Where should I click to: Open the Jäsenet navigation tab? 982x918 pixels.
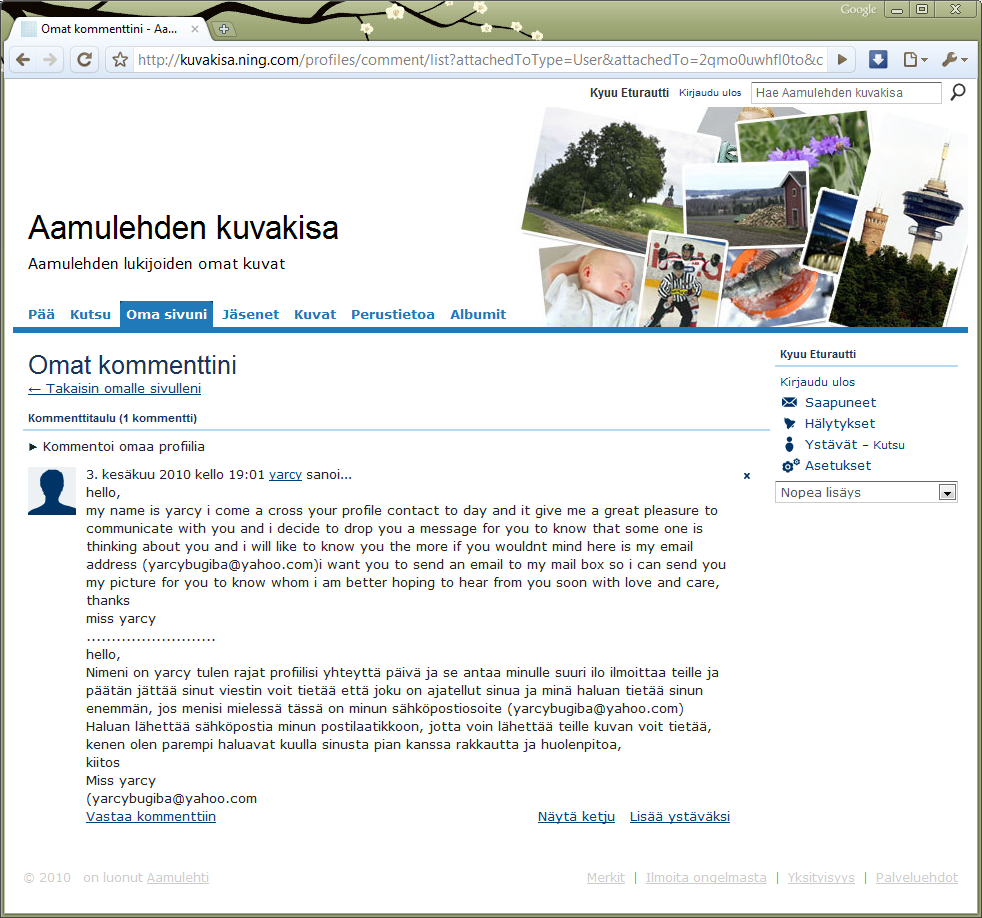click(x=250, y=315)
